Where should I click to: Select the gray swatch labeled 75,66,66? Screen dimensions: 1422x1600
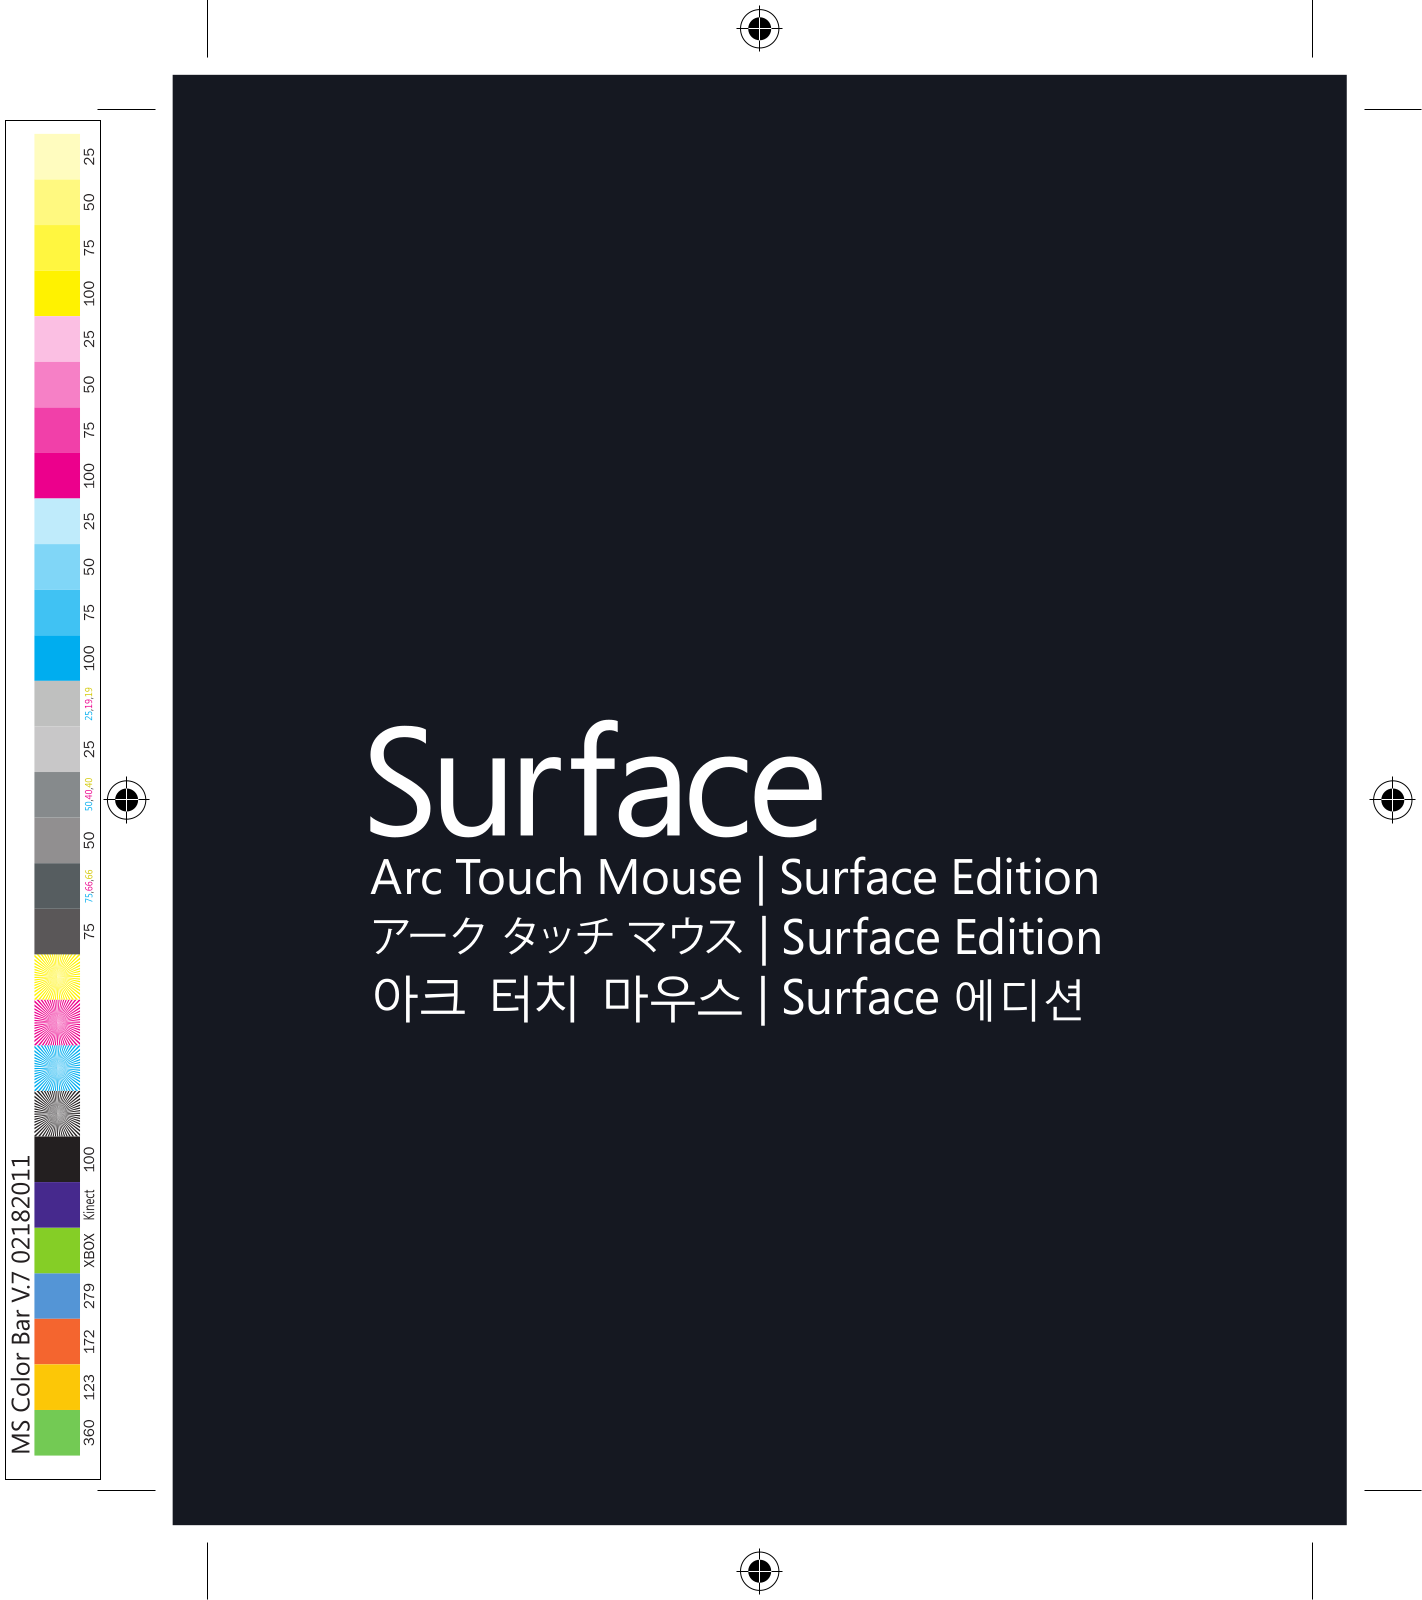click(x=57, y=886)
